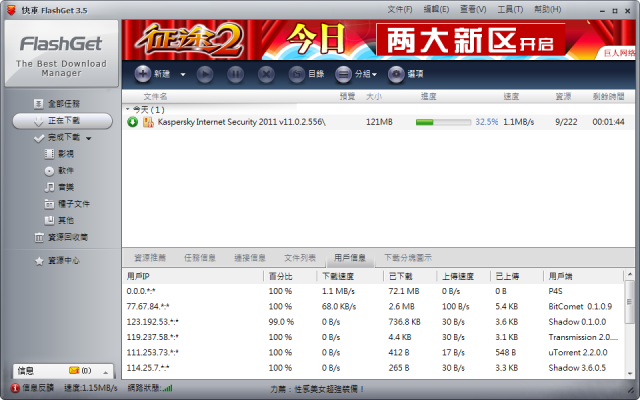Image resolution: width=640 pixels, height=400 pixels.
Task: Select the peer row 119.237.58.*:*
Action: [x=373, y=338]
